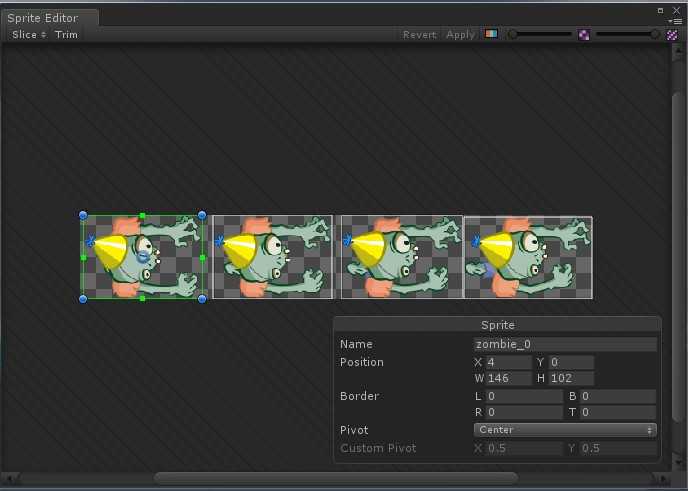688x491 pixels.
Task: Click the Border label
Action: 359,396
